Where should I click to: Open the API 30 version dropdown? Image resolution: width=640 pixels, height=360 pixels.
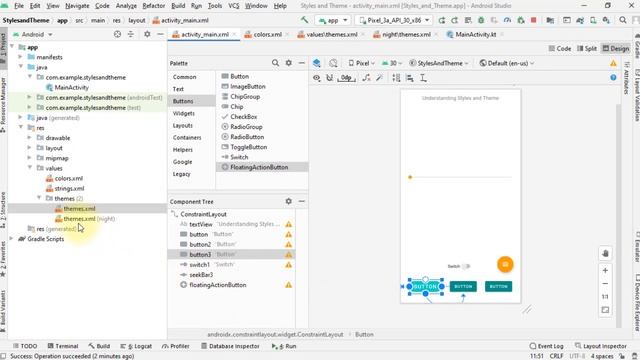(392, 63)
